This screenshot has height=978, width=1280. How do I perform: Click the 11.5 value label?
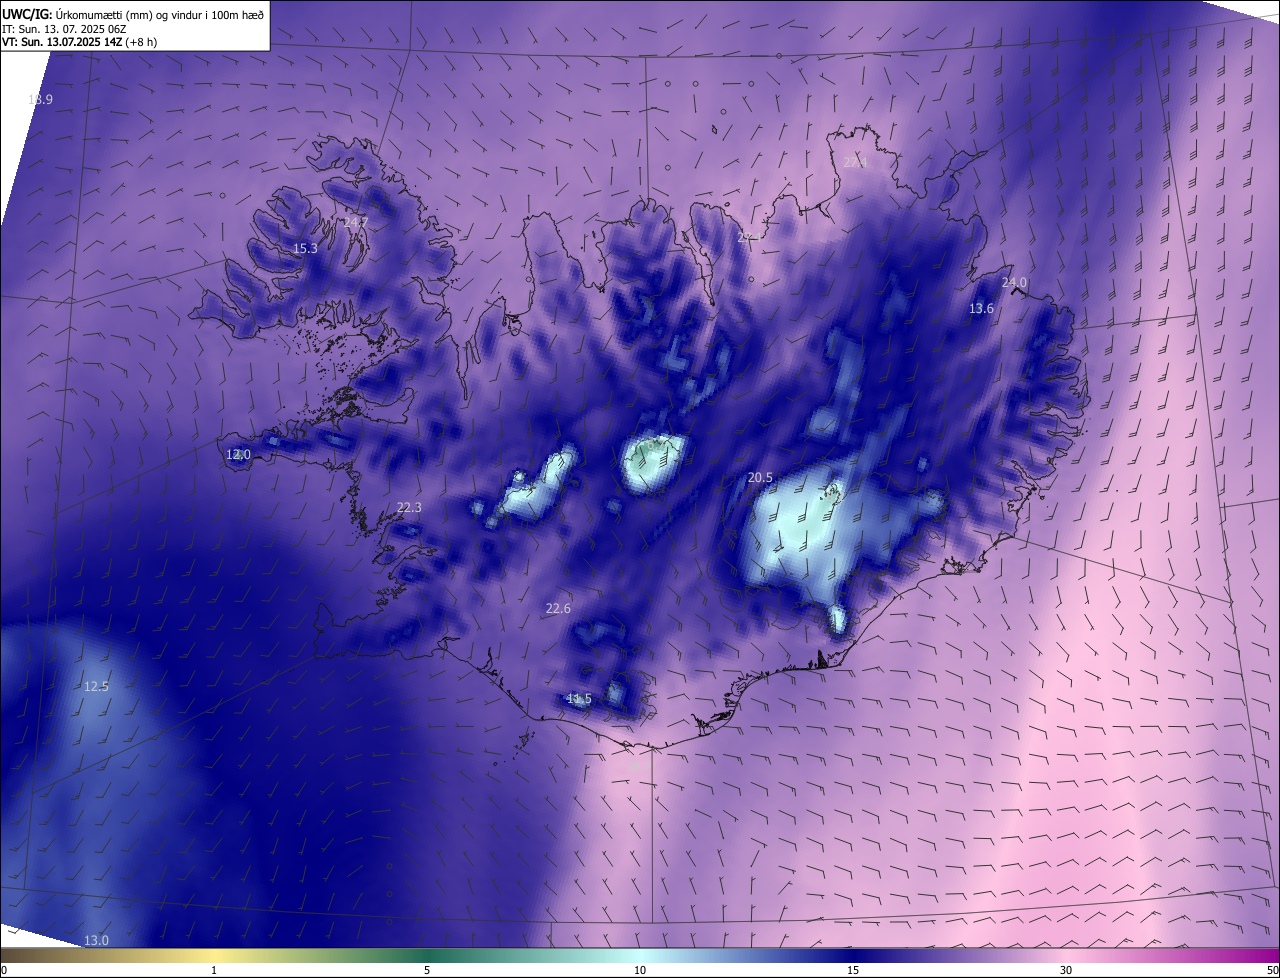point(579,698)
